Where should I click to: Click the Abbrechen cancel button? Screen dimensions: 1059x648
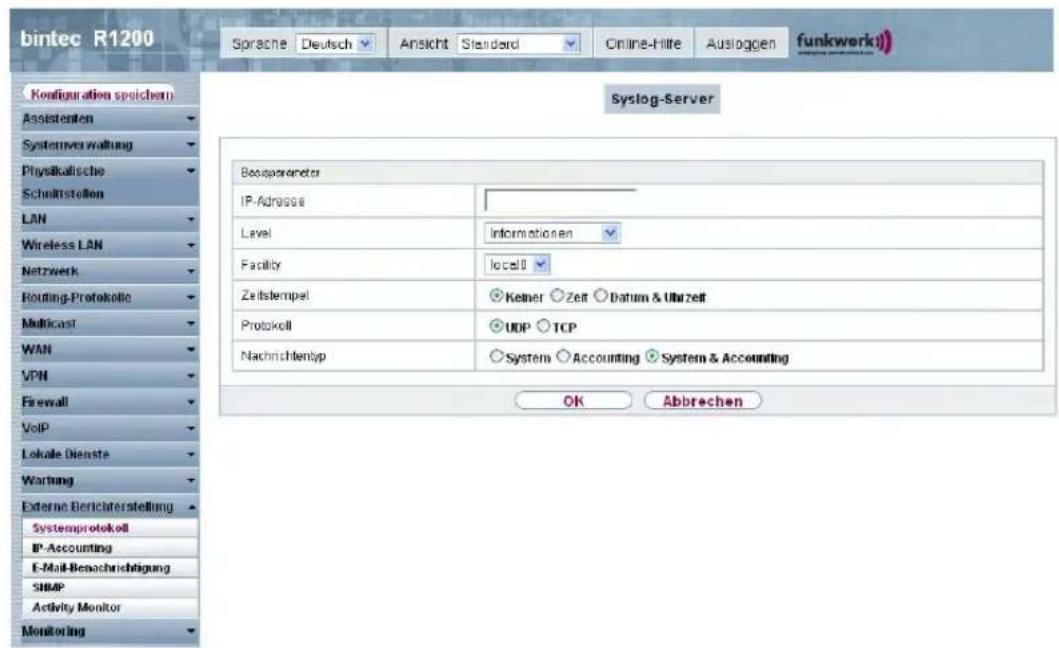coord(702,401)
